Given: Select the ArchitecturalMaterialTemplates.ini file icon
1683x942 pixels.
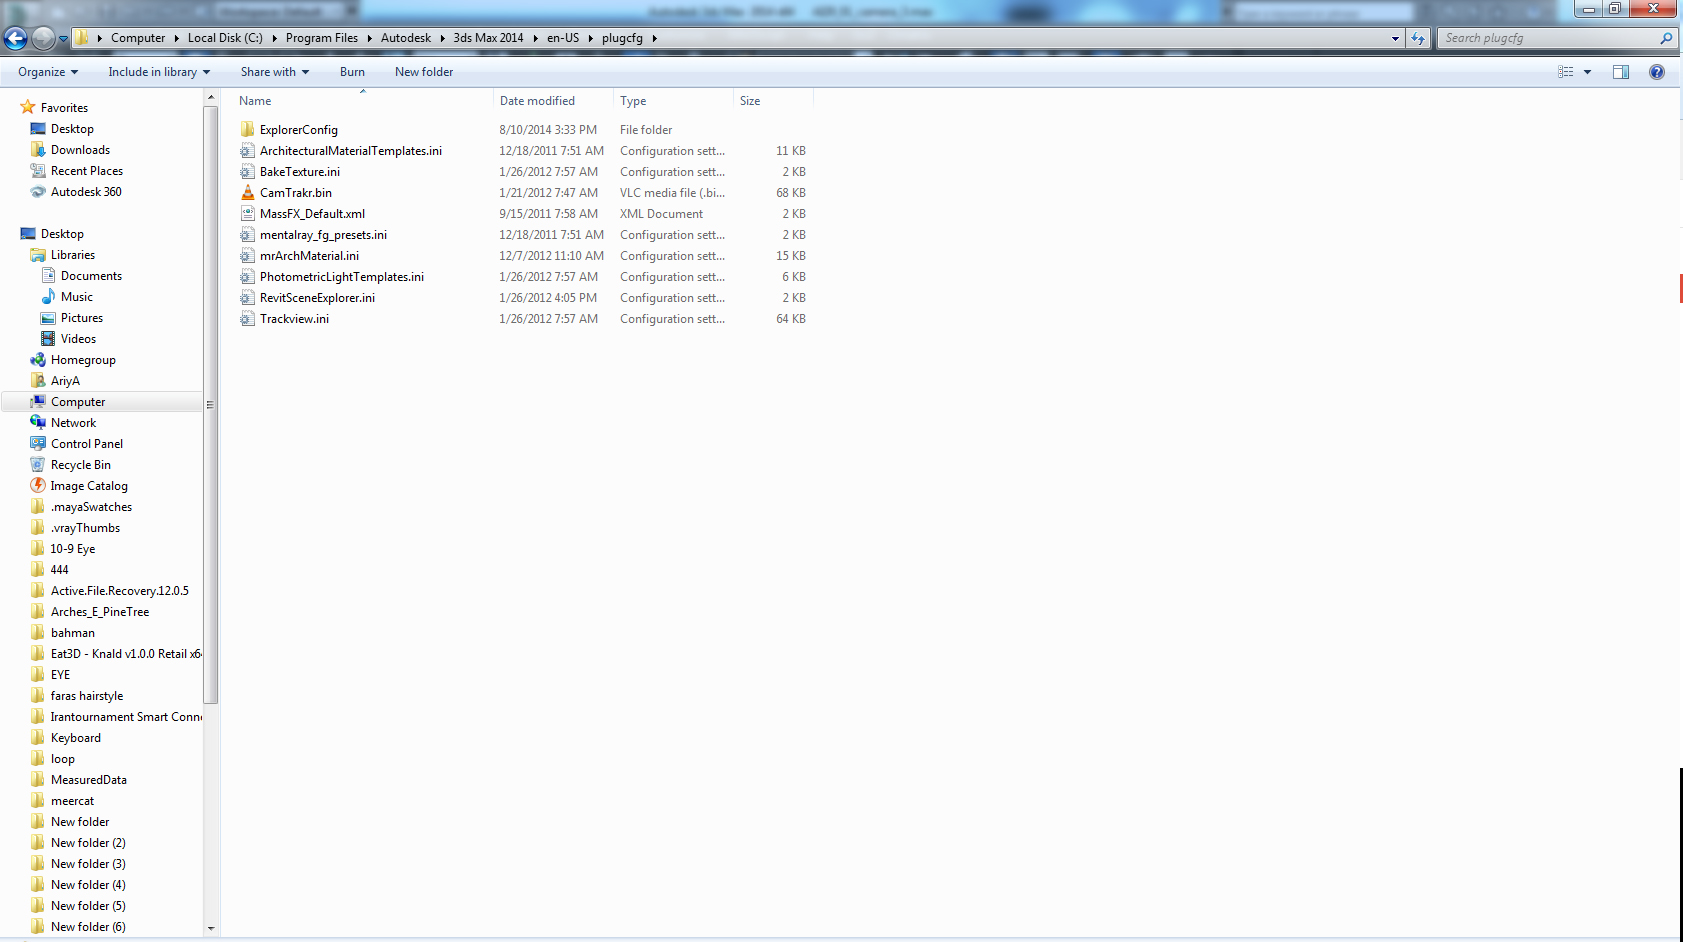Looking at the screenshot, I should tap(248, 151).
